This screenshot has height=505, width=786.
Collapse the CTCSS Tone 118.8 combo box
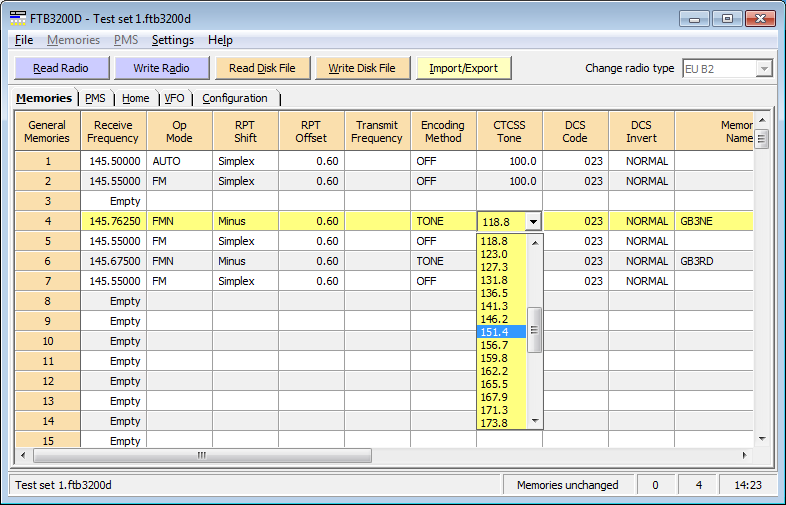(x=533, y=222)
